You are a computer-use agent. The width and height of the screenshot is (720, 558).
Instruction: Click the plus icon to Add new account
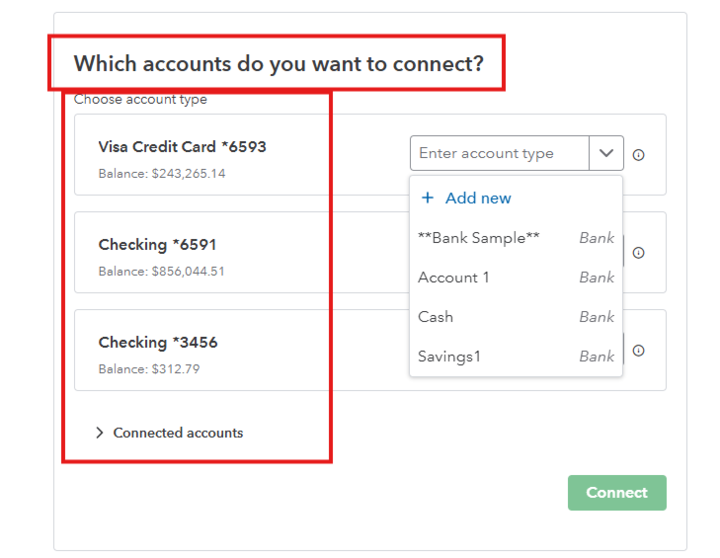(428, 198)
